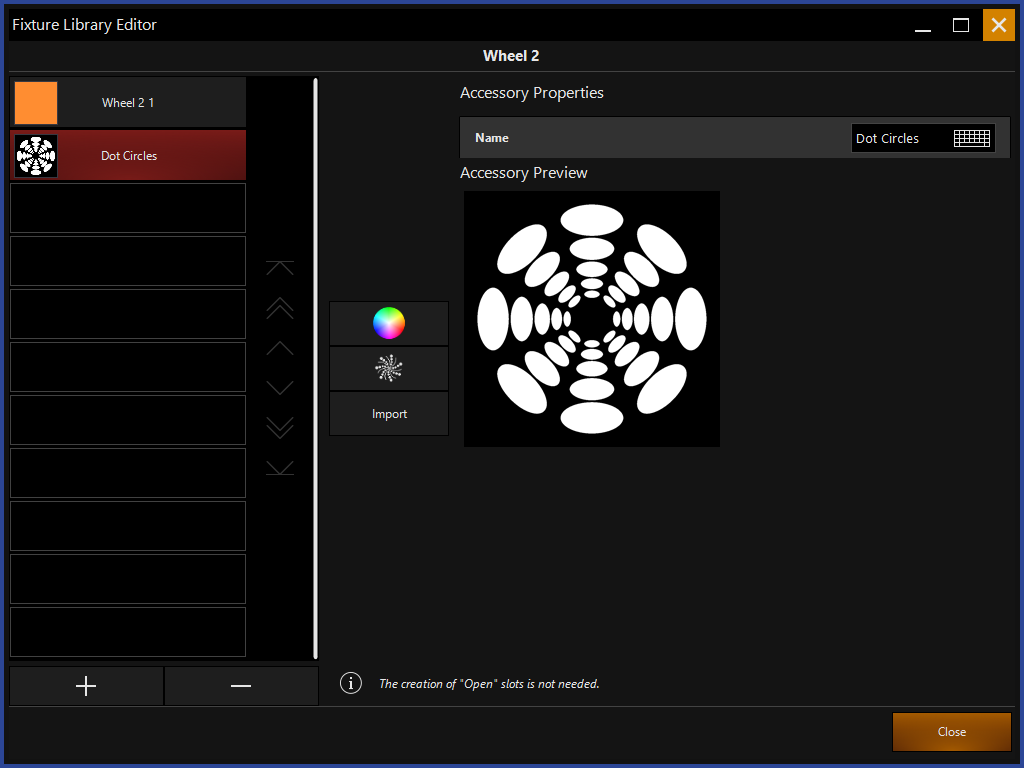Screen dimensions: 1024x768
Task: Click the information icon near hint text
Action: [x=350, y=683]
